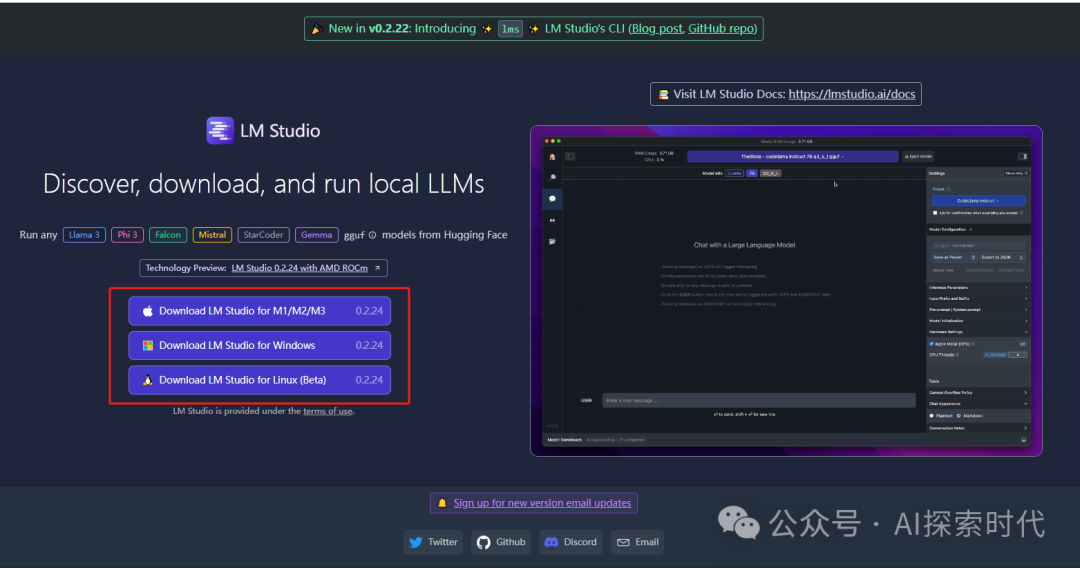Select the chat bubble icon in sidebar
Image resolution: width=1080 pixels, height=568 pixels.
(x=551, y=199)
